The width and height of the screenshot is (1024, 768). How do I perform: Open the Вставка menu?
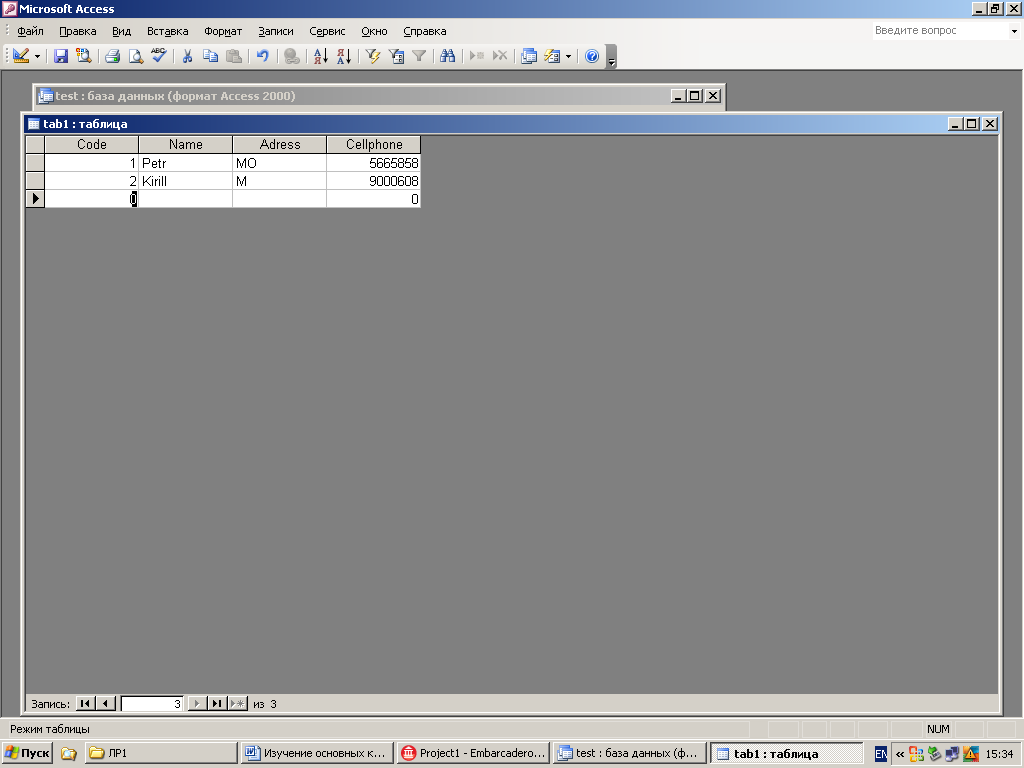tap(167, 31)
